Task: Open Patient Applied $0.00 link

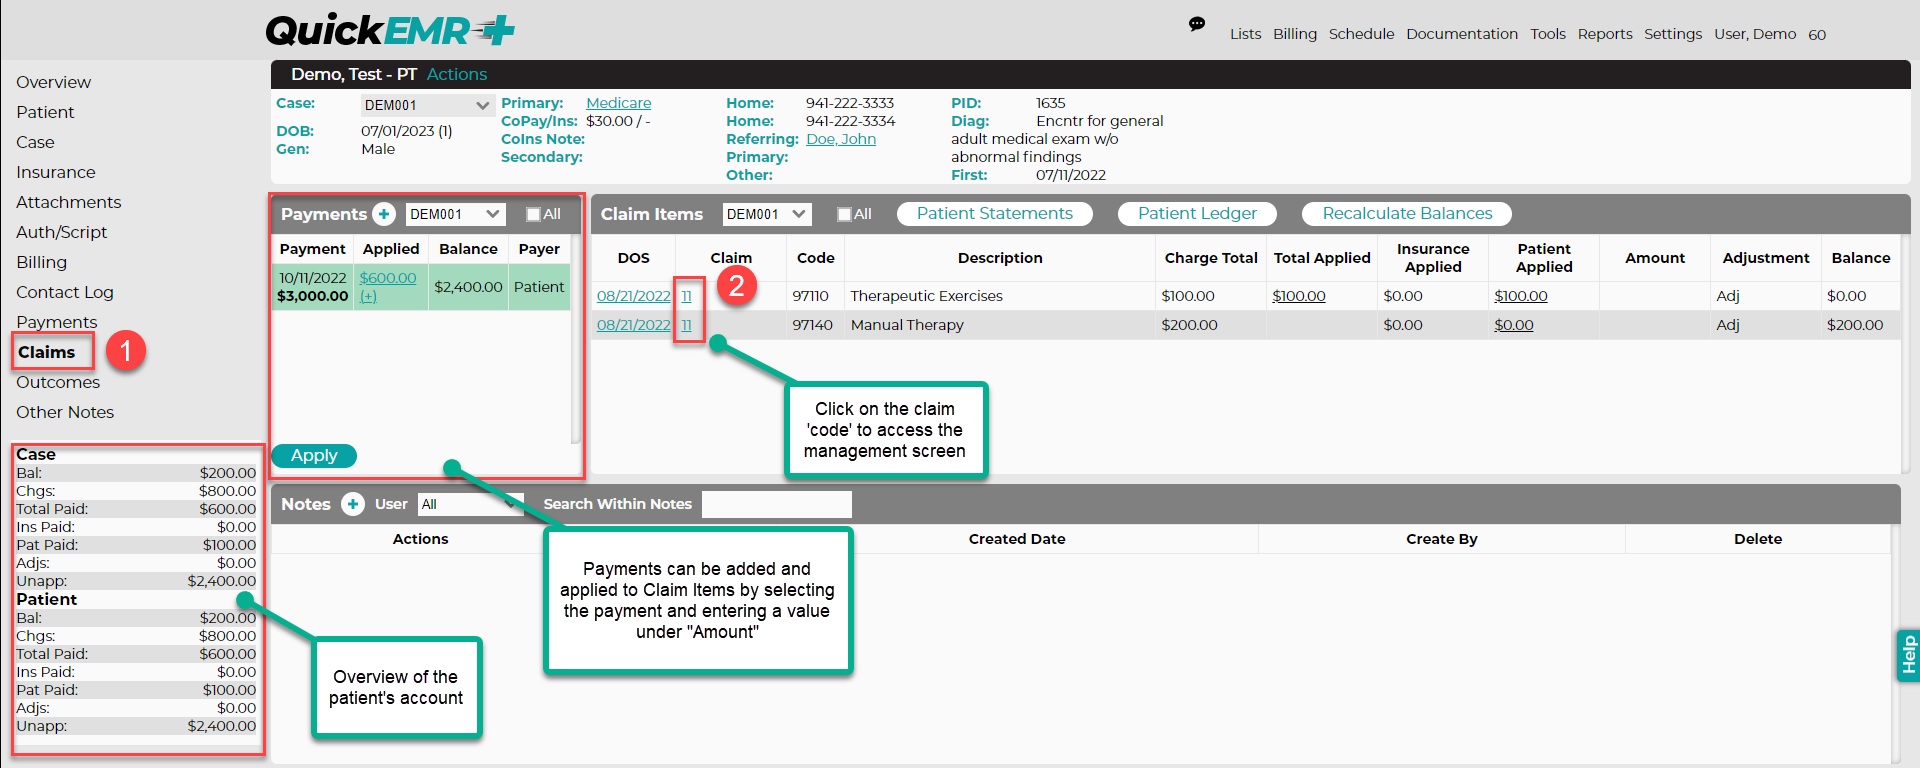Action: pos(1513,325)
